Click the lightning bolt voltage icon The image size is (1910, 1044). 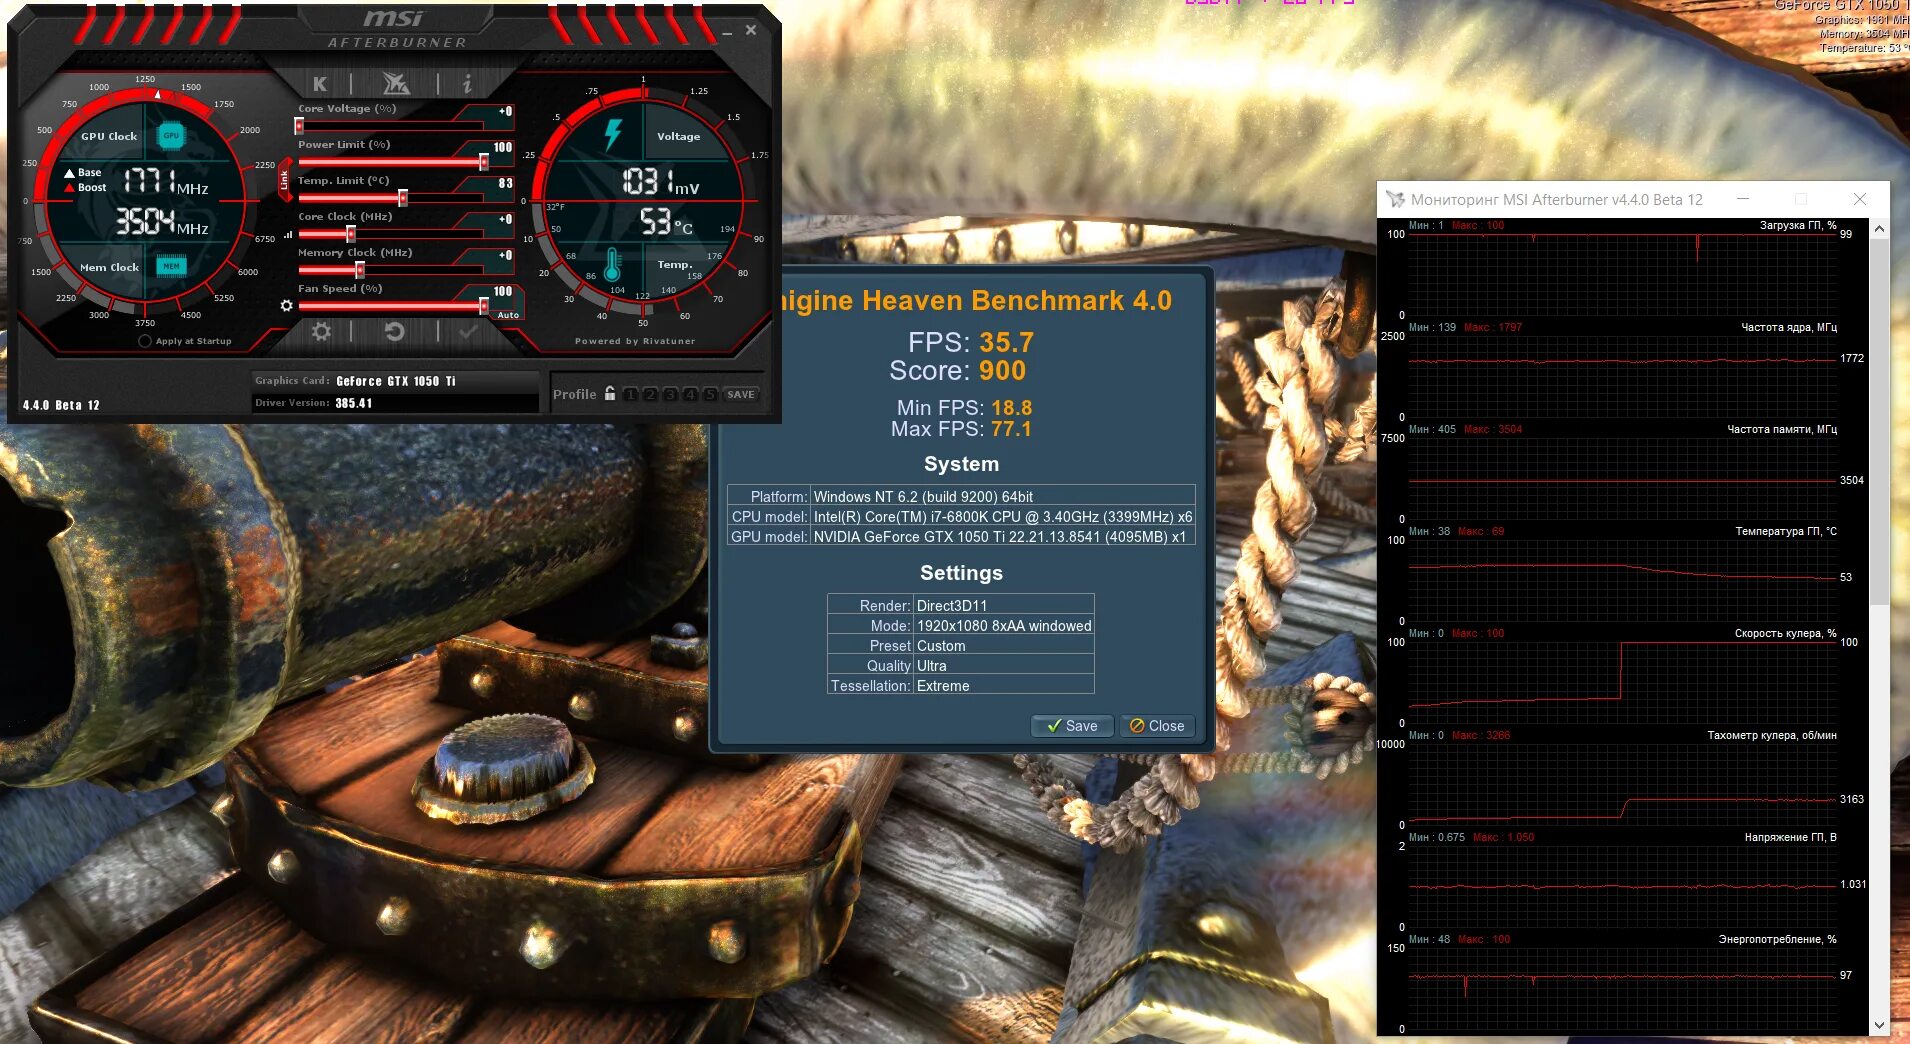[613, 134]
